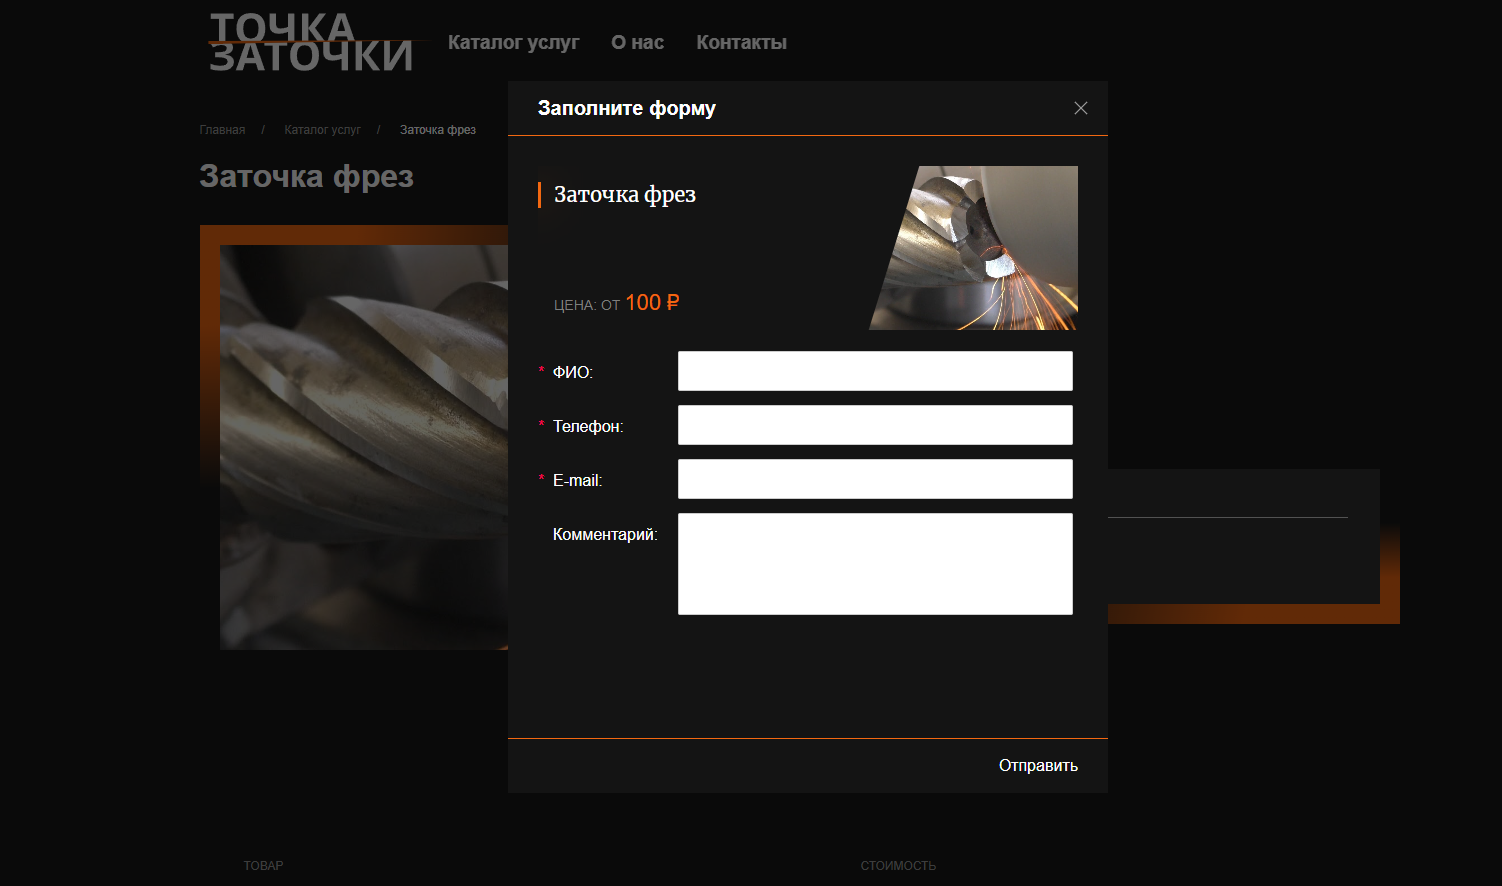Click the Заточка фрез title in dialog
1502x886 pixels.
[625, 194]
